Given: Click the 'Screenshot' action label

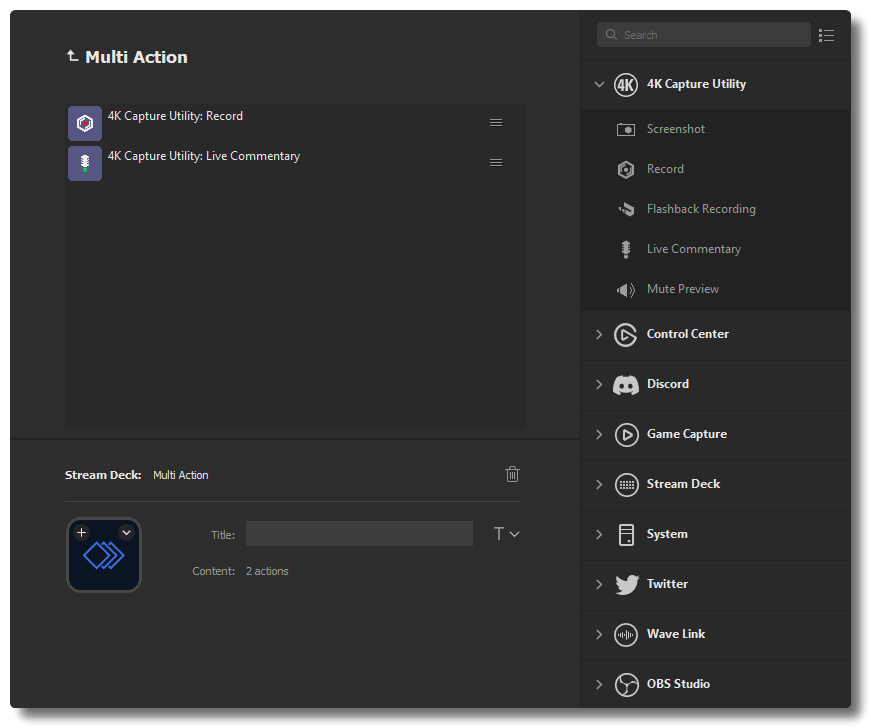Looking at the screenshot, I should 675,129.
